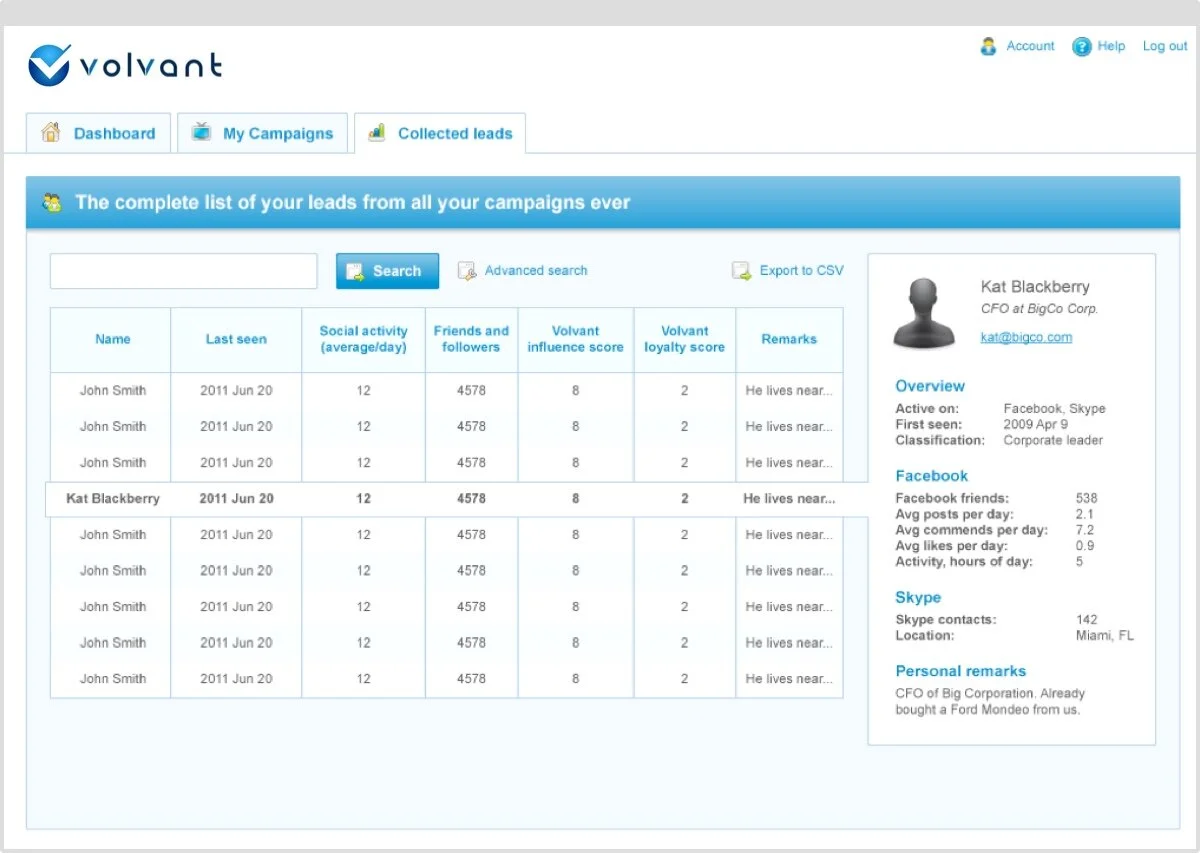Open Help via the question mark icon

point(1081,46)
